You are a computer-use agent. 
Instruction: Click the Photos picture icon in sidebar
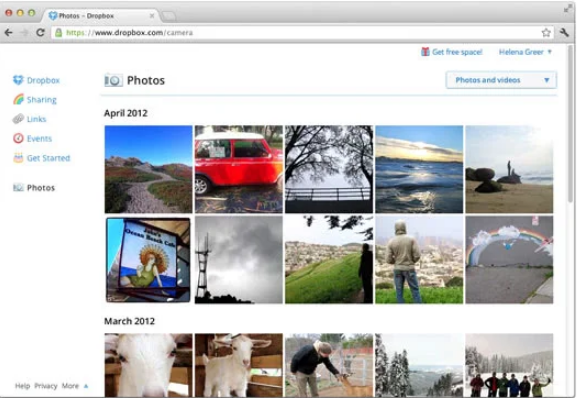tap(18, 188)
